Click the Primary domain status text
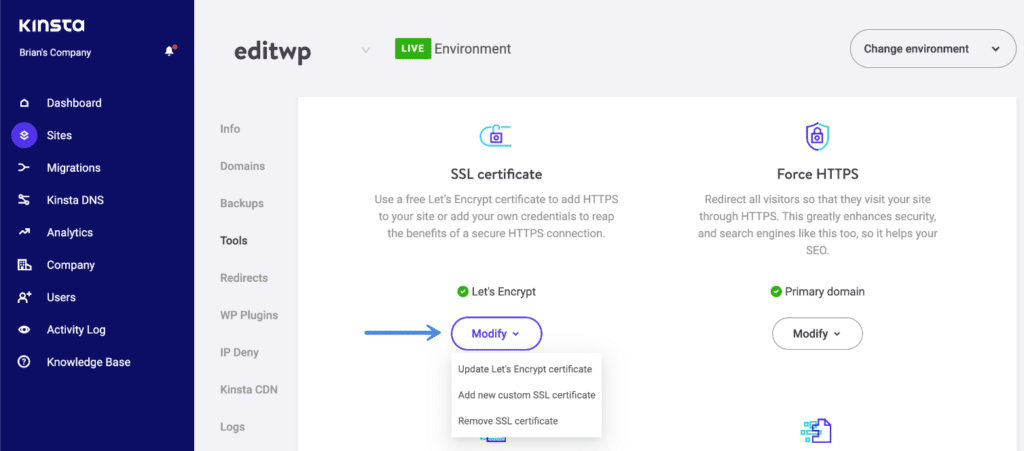The height and width of the screenshot is (451, 1024). click(825, 292)
